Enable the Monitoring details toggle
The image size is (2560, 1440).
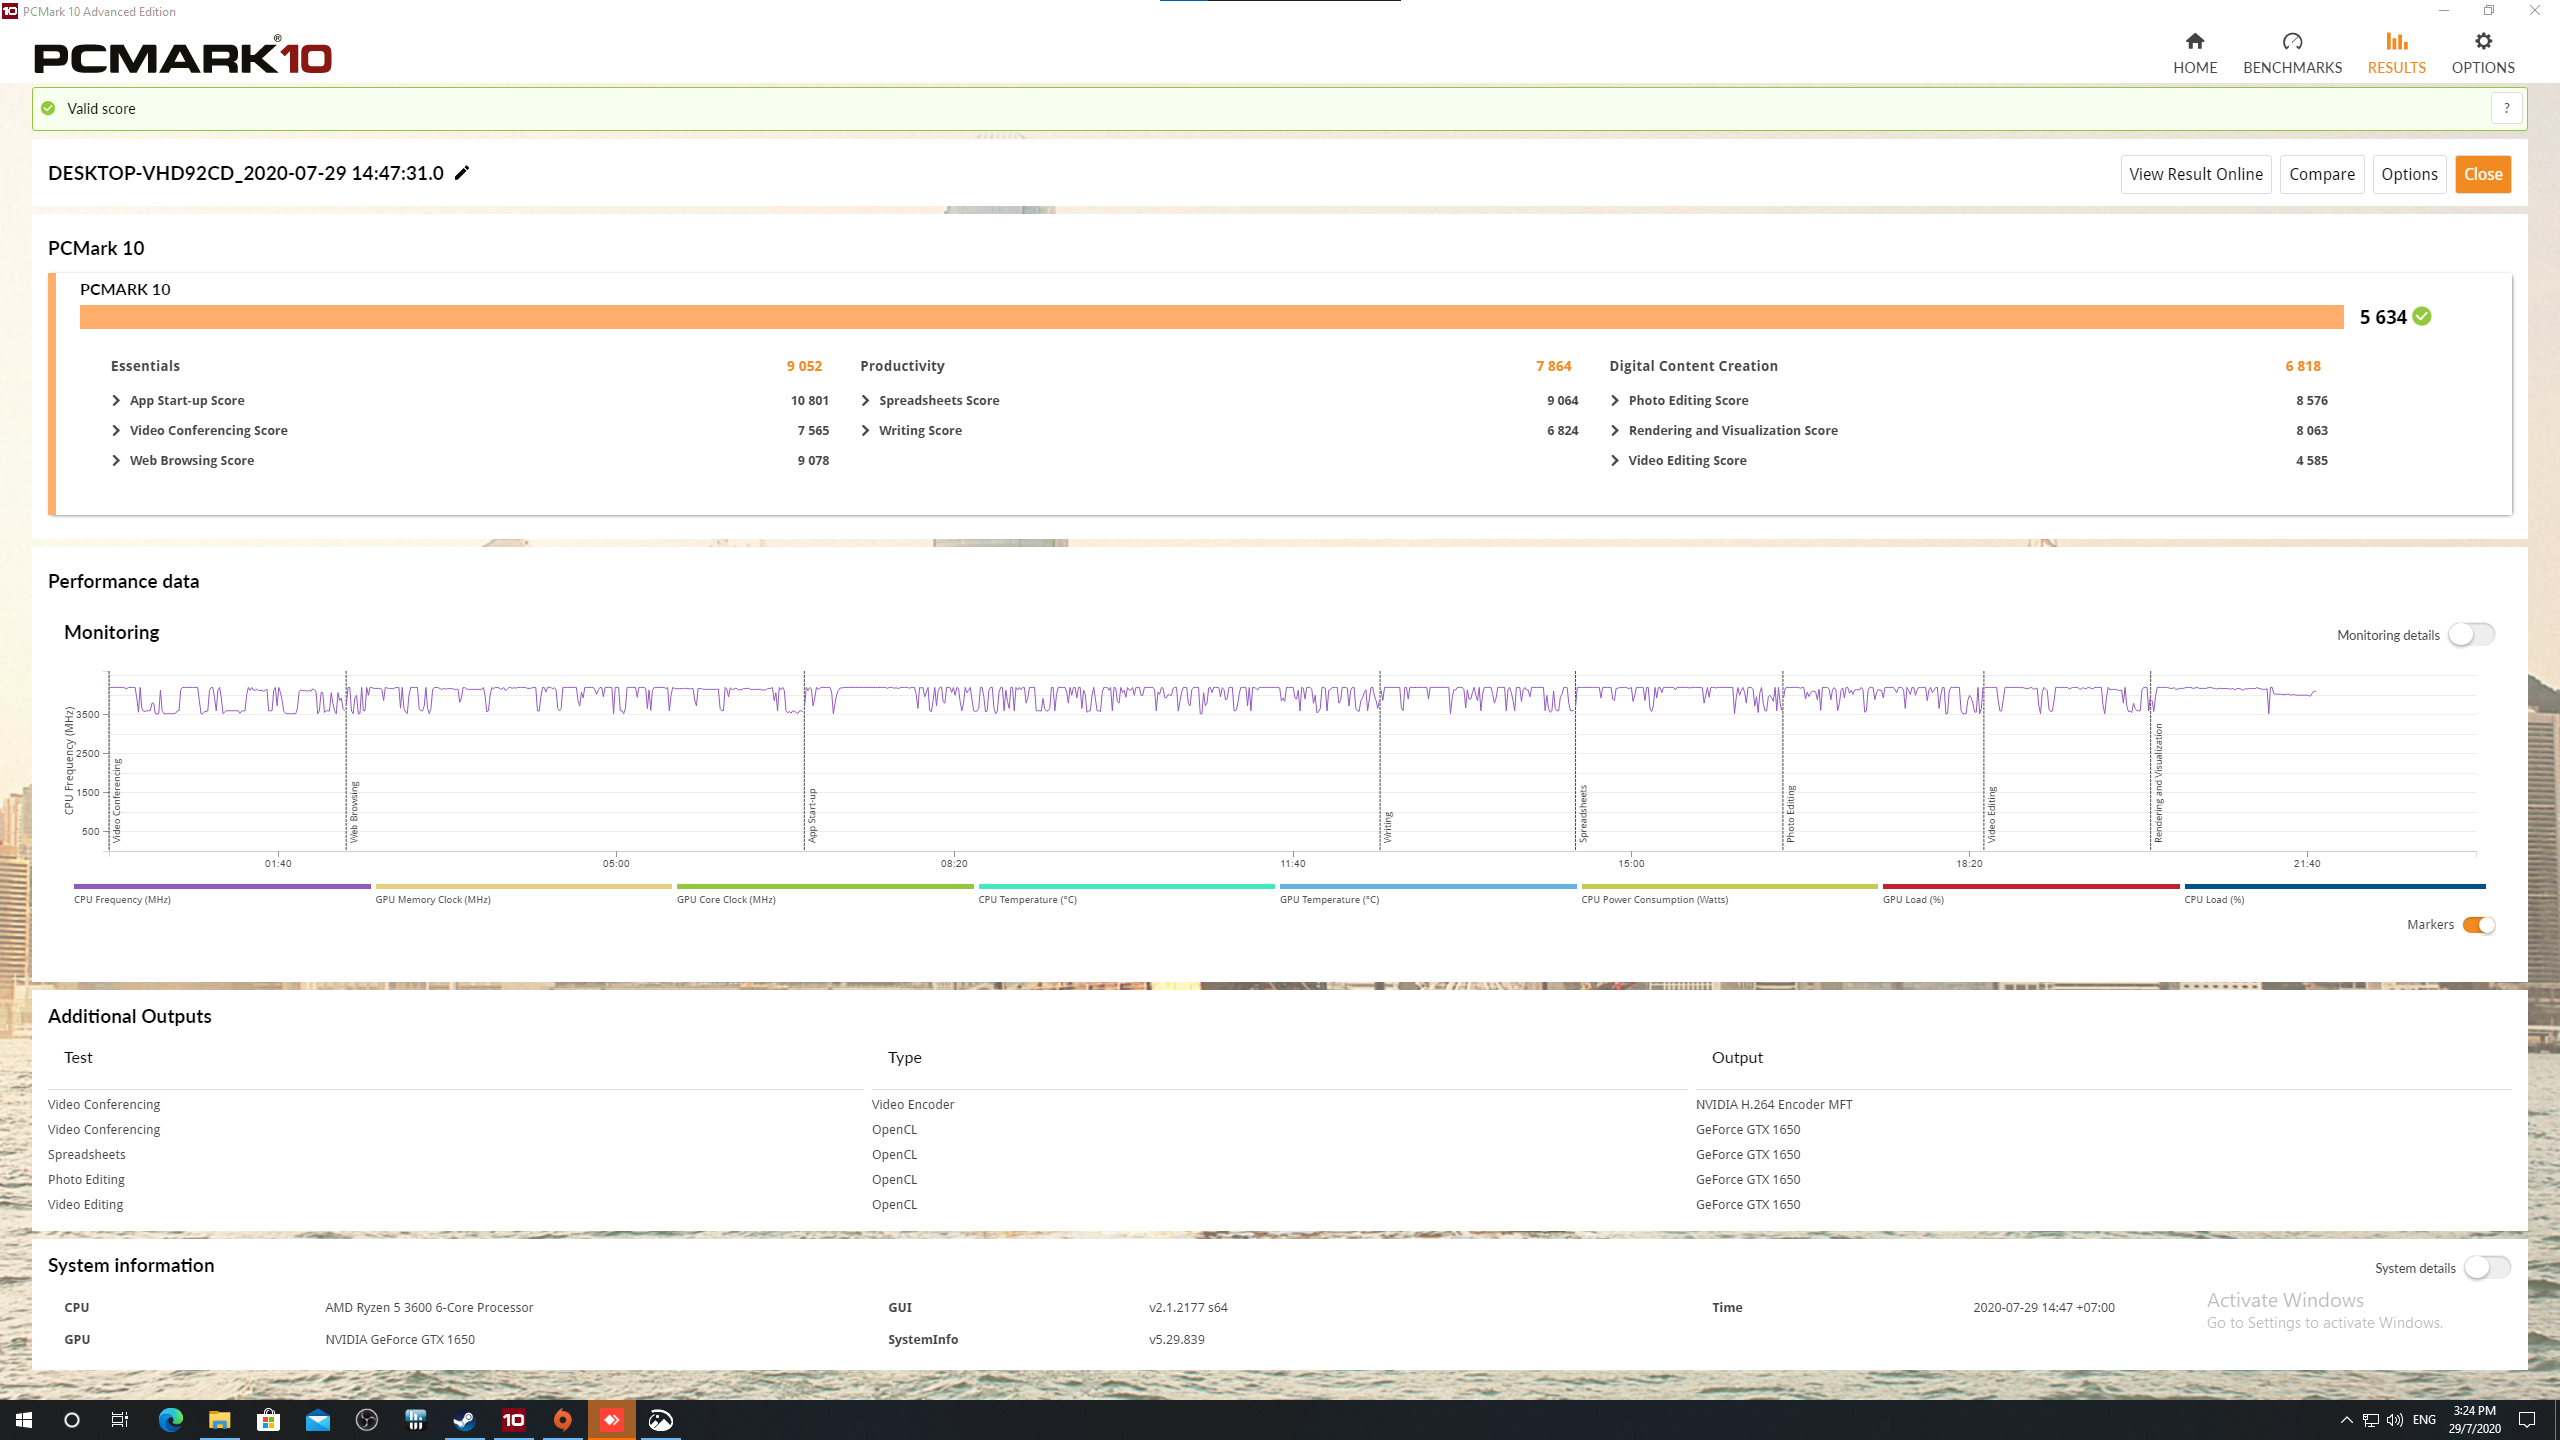click(x=2471, y=635)
